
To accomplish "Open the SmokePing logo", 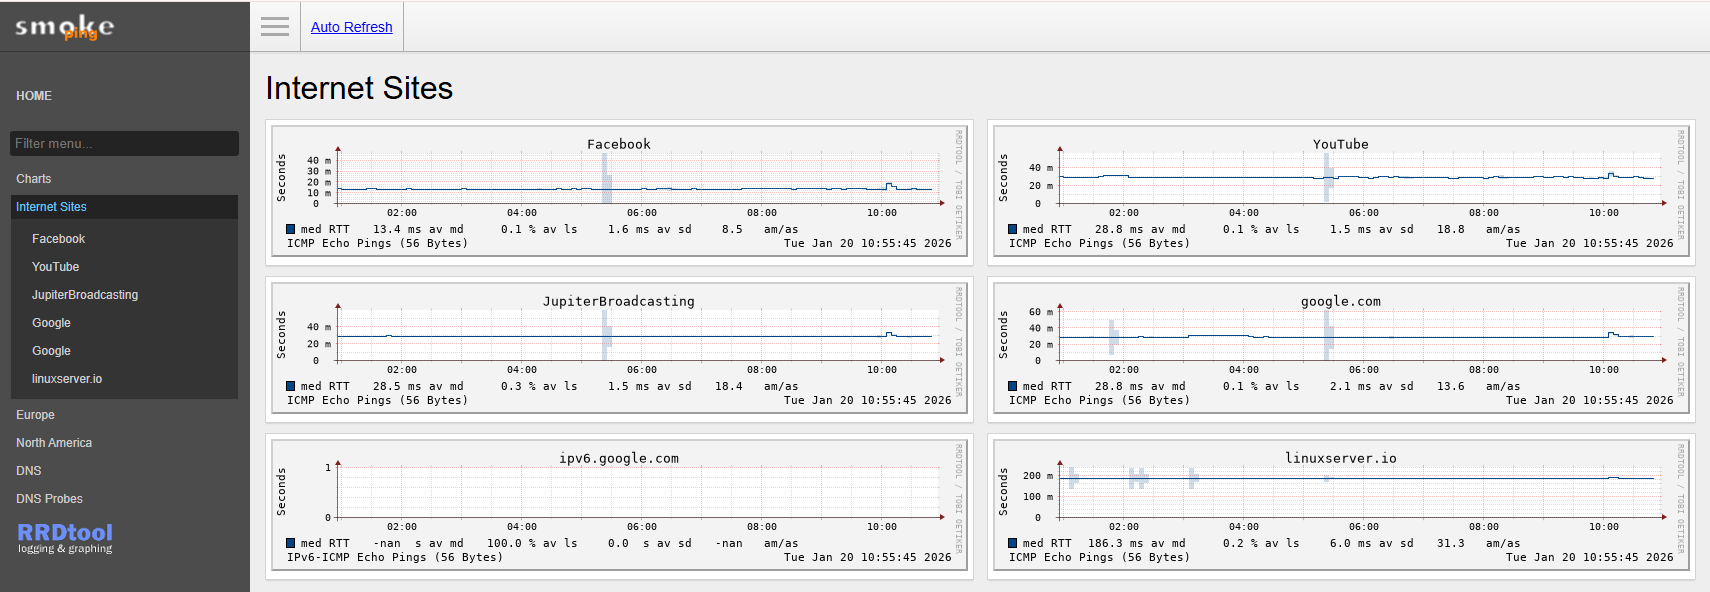I will 65,27.
